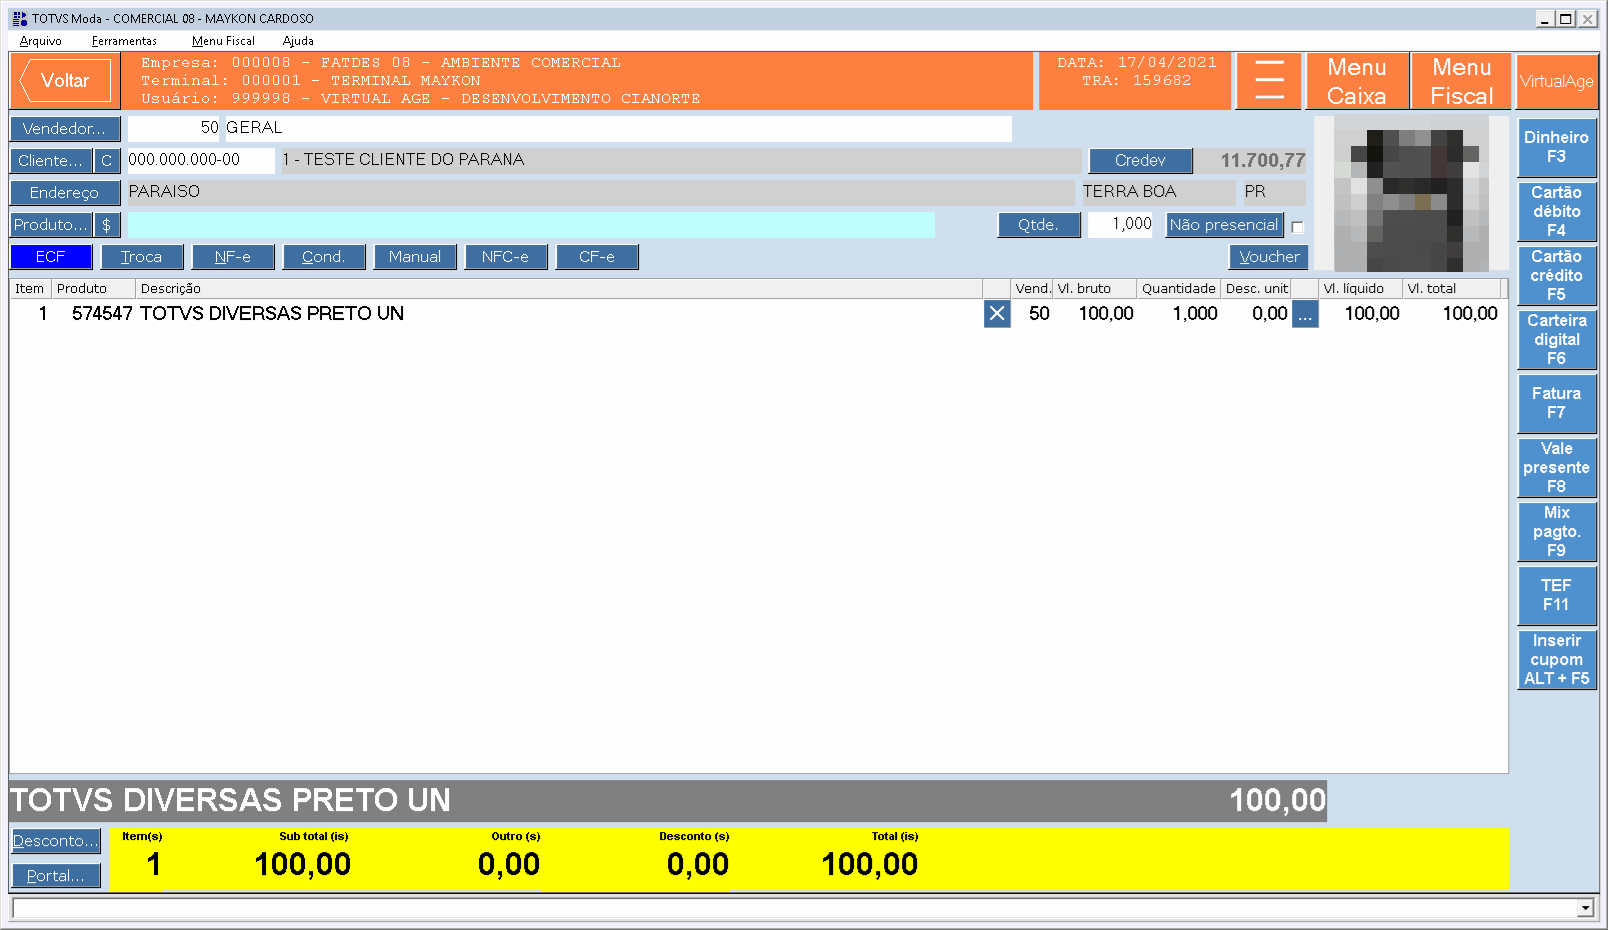Open the orange Menu Fiscal header button
Viewport: 1608px width, 930px height.
pos(1462,81)
